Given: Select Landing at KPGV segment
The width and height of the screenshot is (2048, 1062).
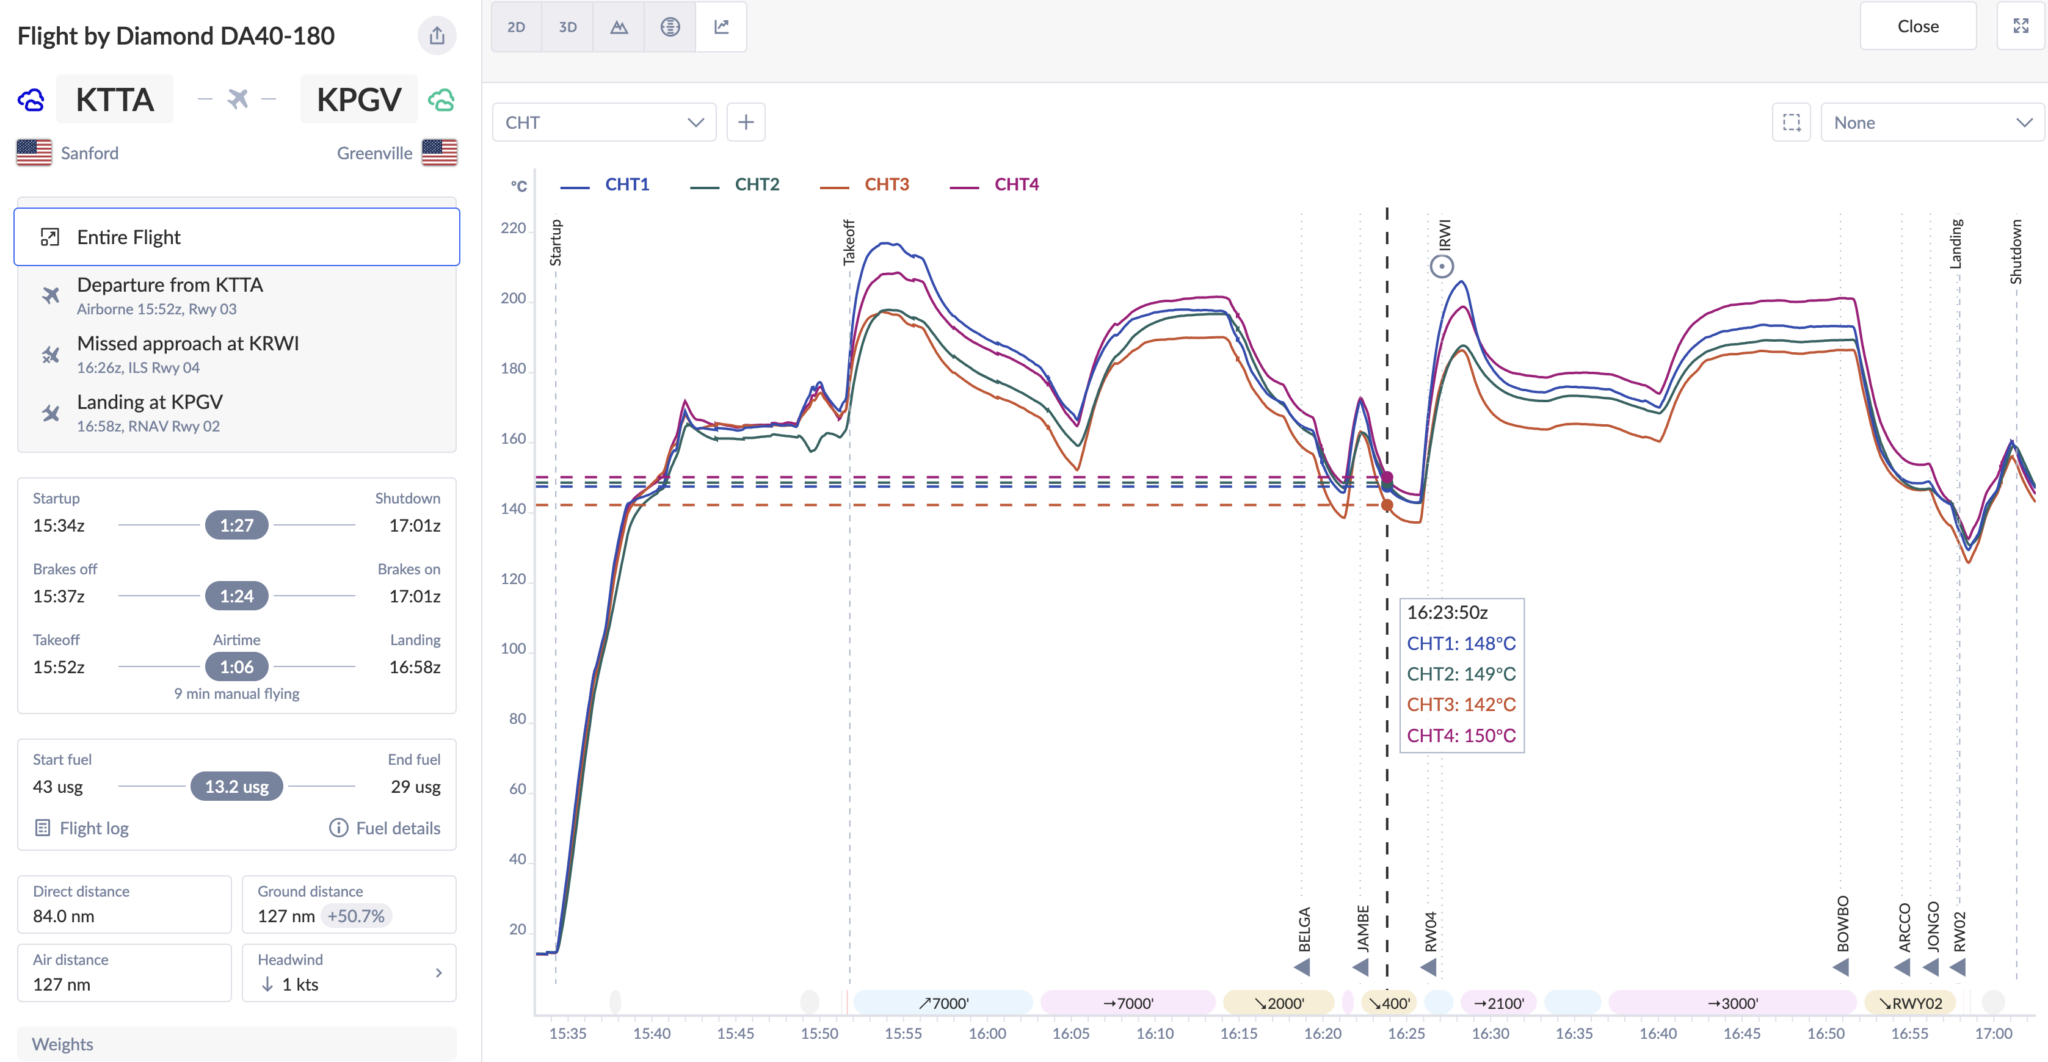Looking at the screenshot, I should [x=150, y=413].
